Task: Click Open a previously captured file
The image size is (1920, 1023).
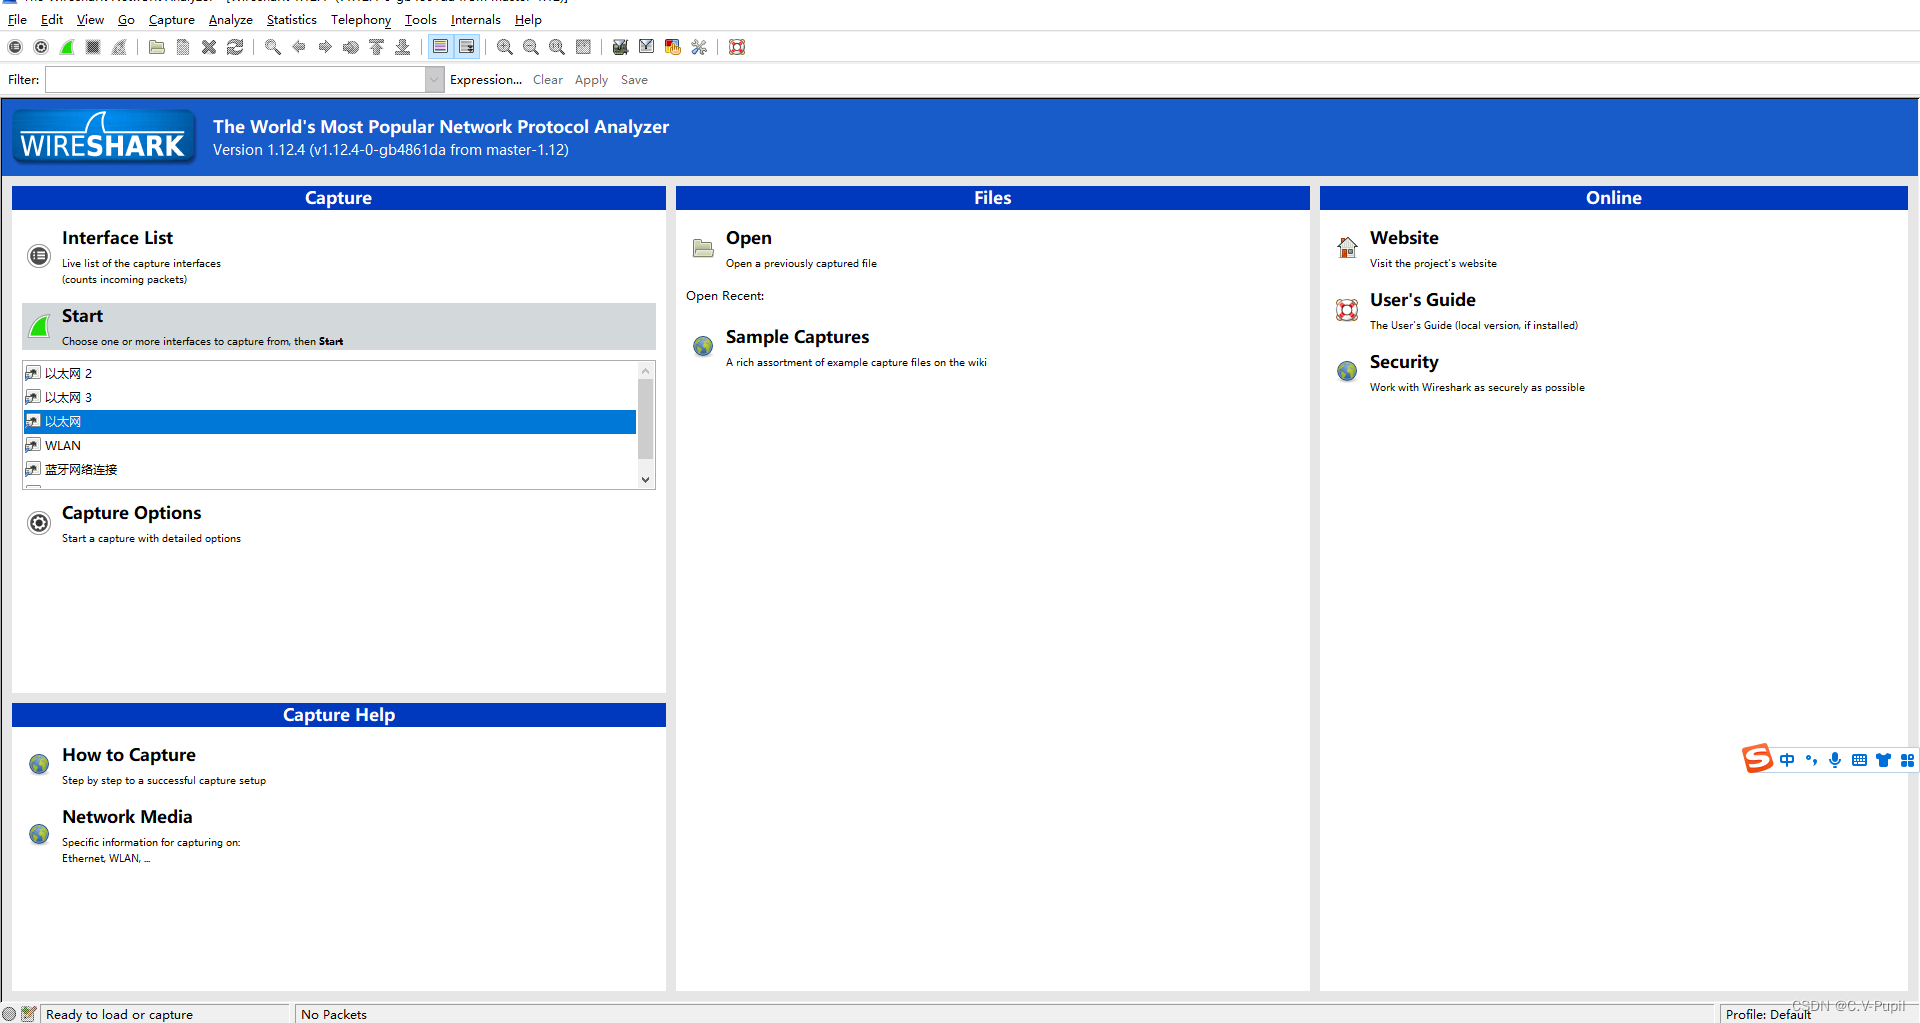Action: point(748,238)
